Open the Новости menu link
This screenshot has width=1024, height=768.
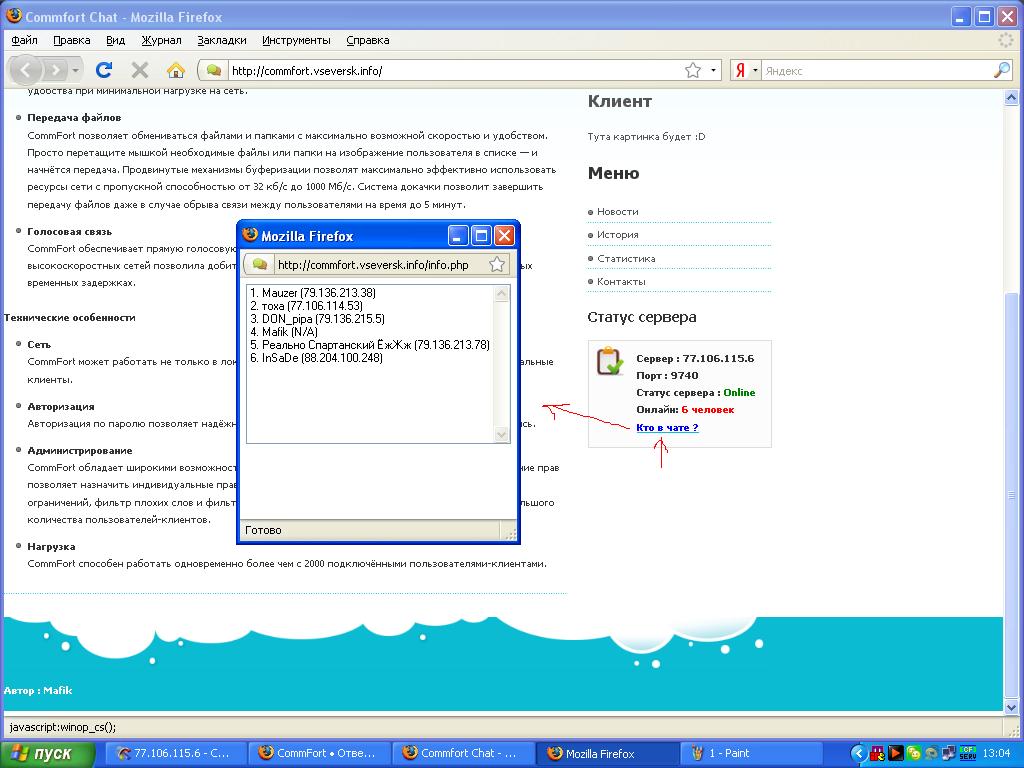617,212
